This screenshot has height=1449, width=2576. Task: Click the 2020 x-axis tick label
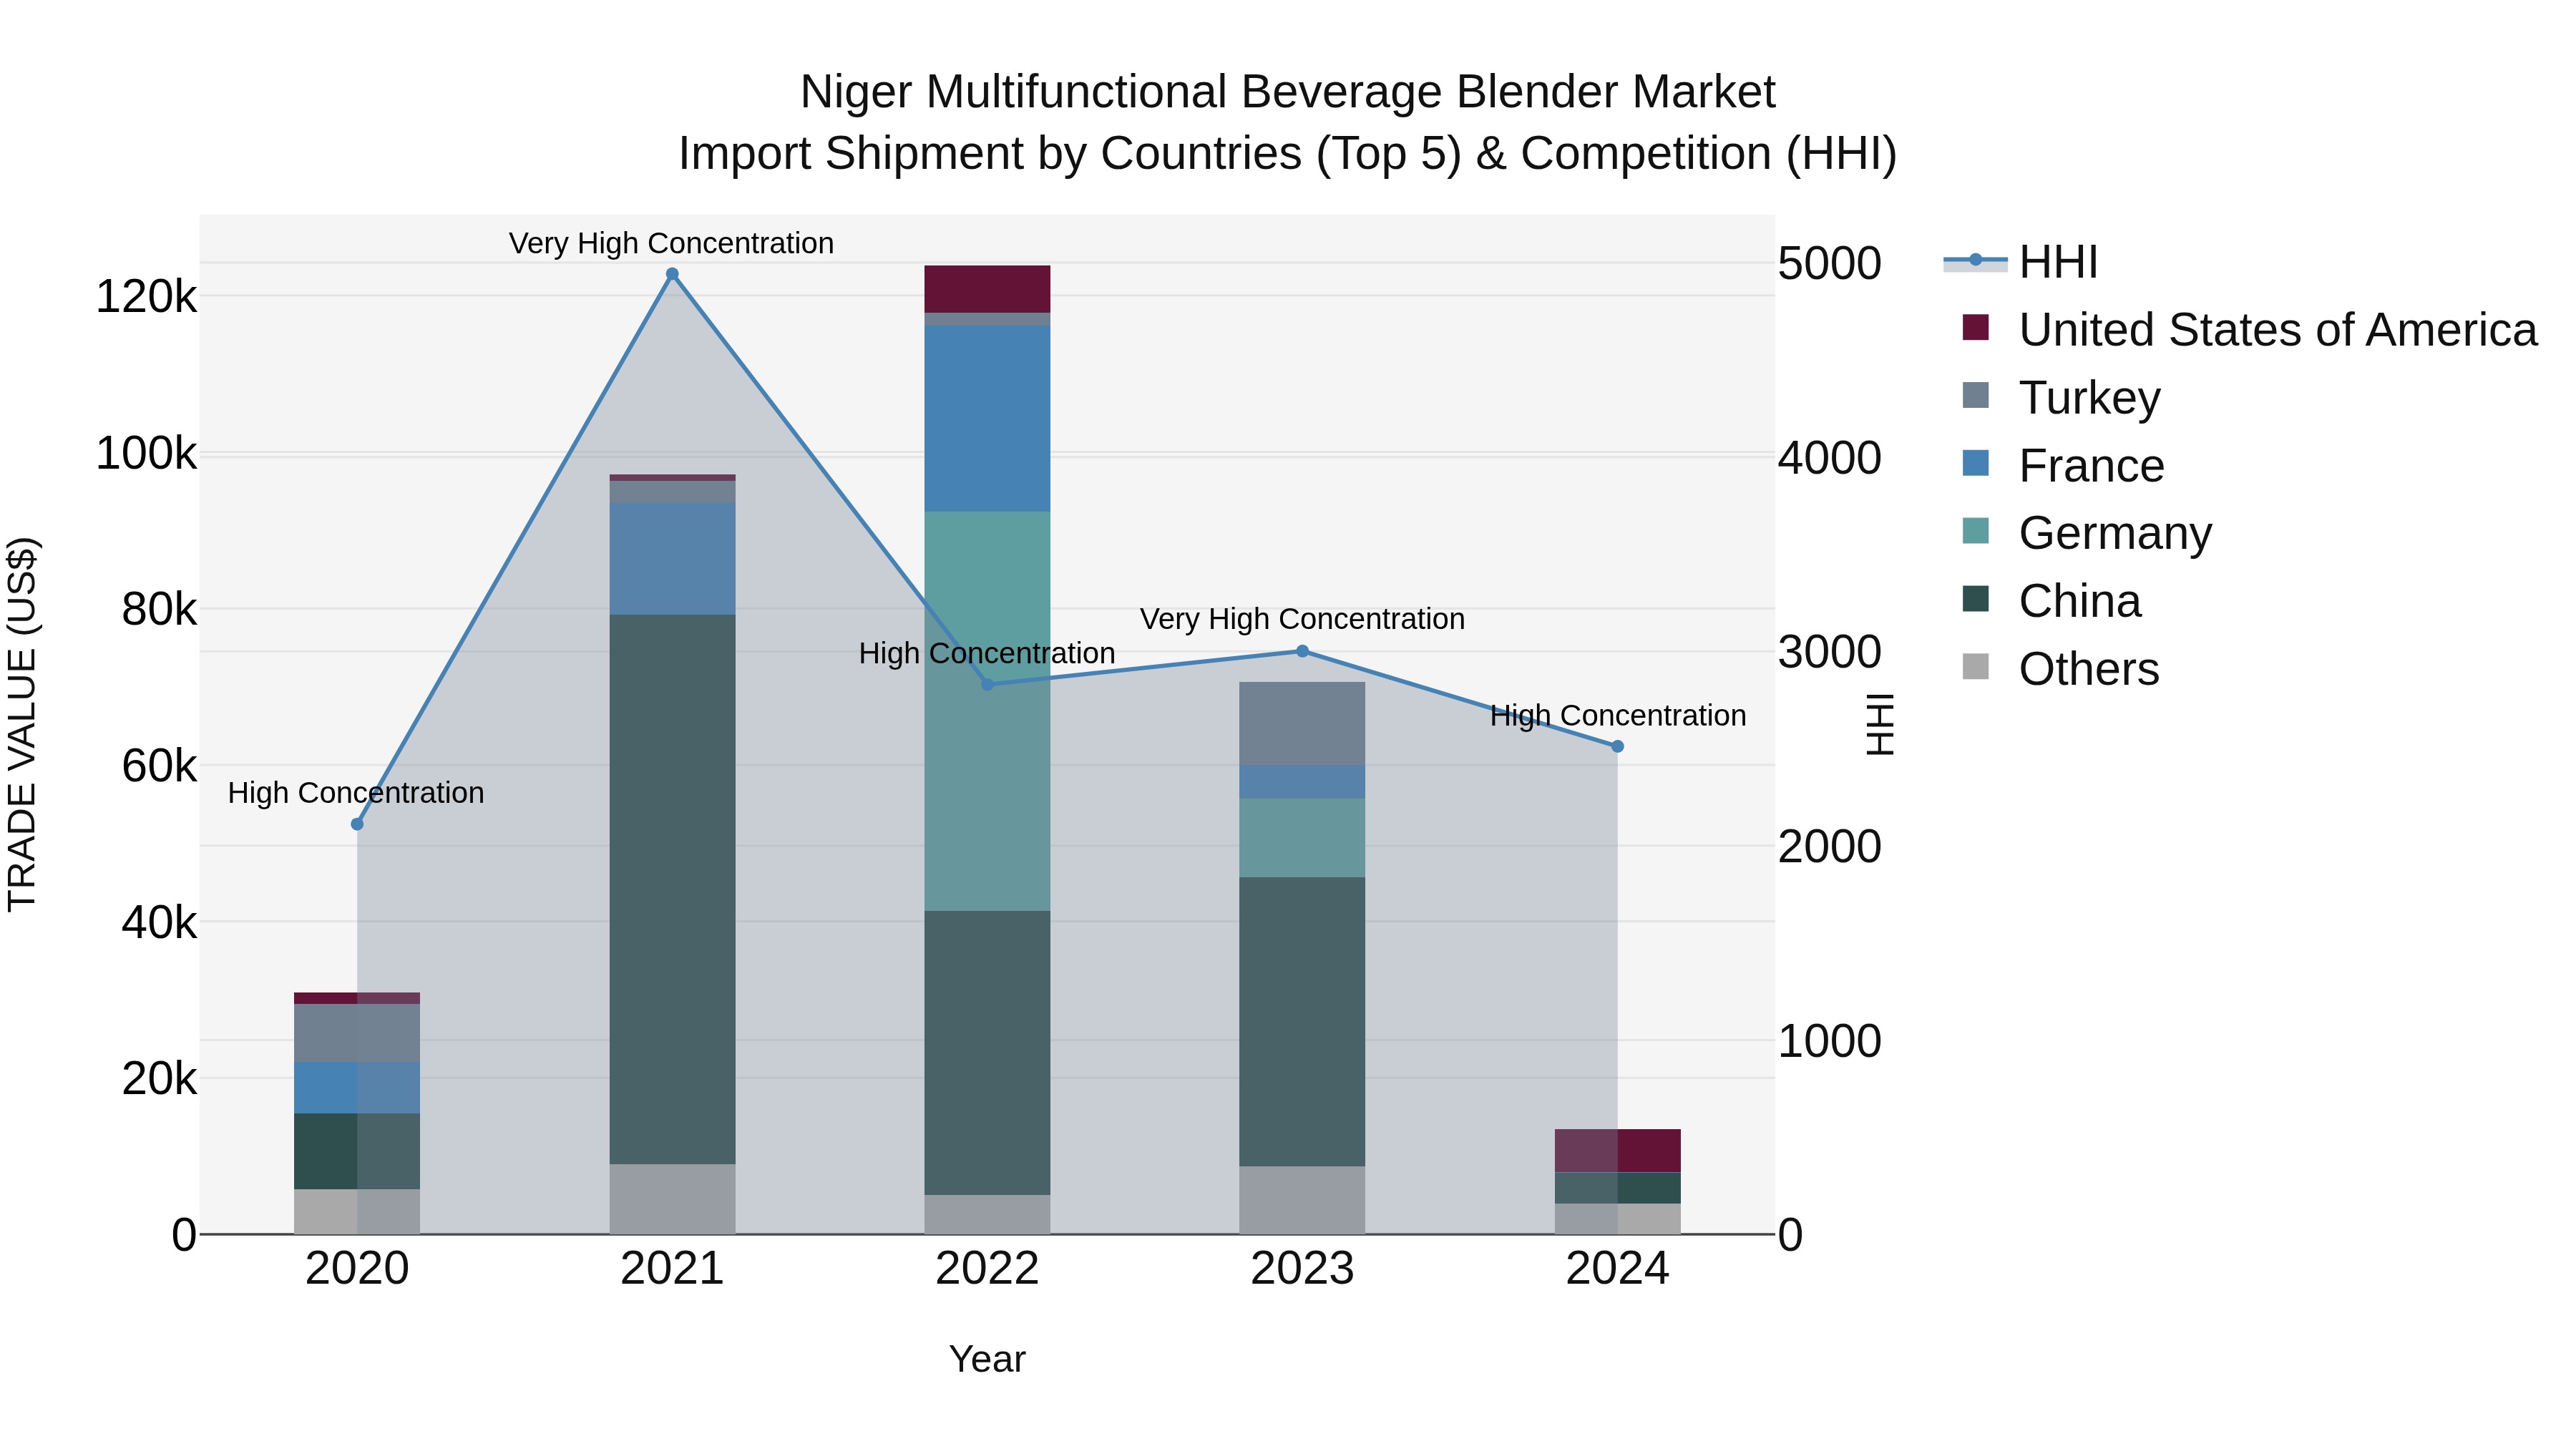pyautogui.click(x=357, y=1269)
